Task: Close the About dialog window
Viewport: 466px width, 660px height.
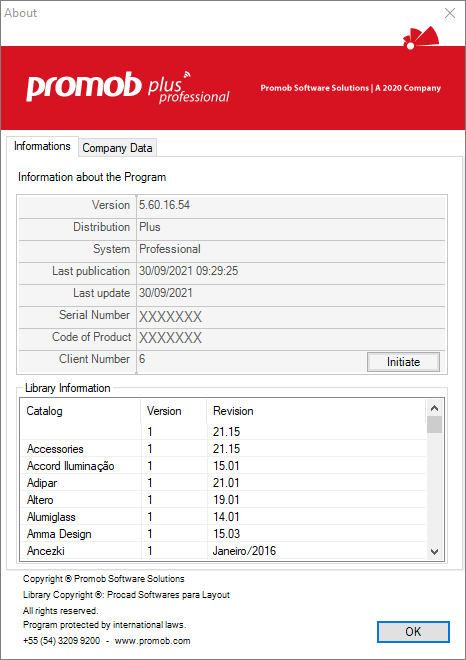Action: pos(450,13)
